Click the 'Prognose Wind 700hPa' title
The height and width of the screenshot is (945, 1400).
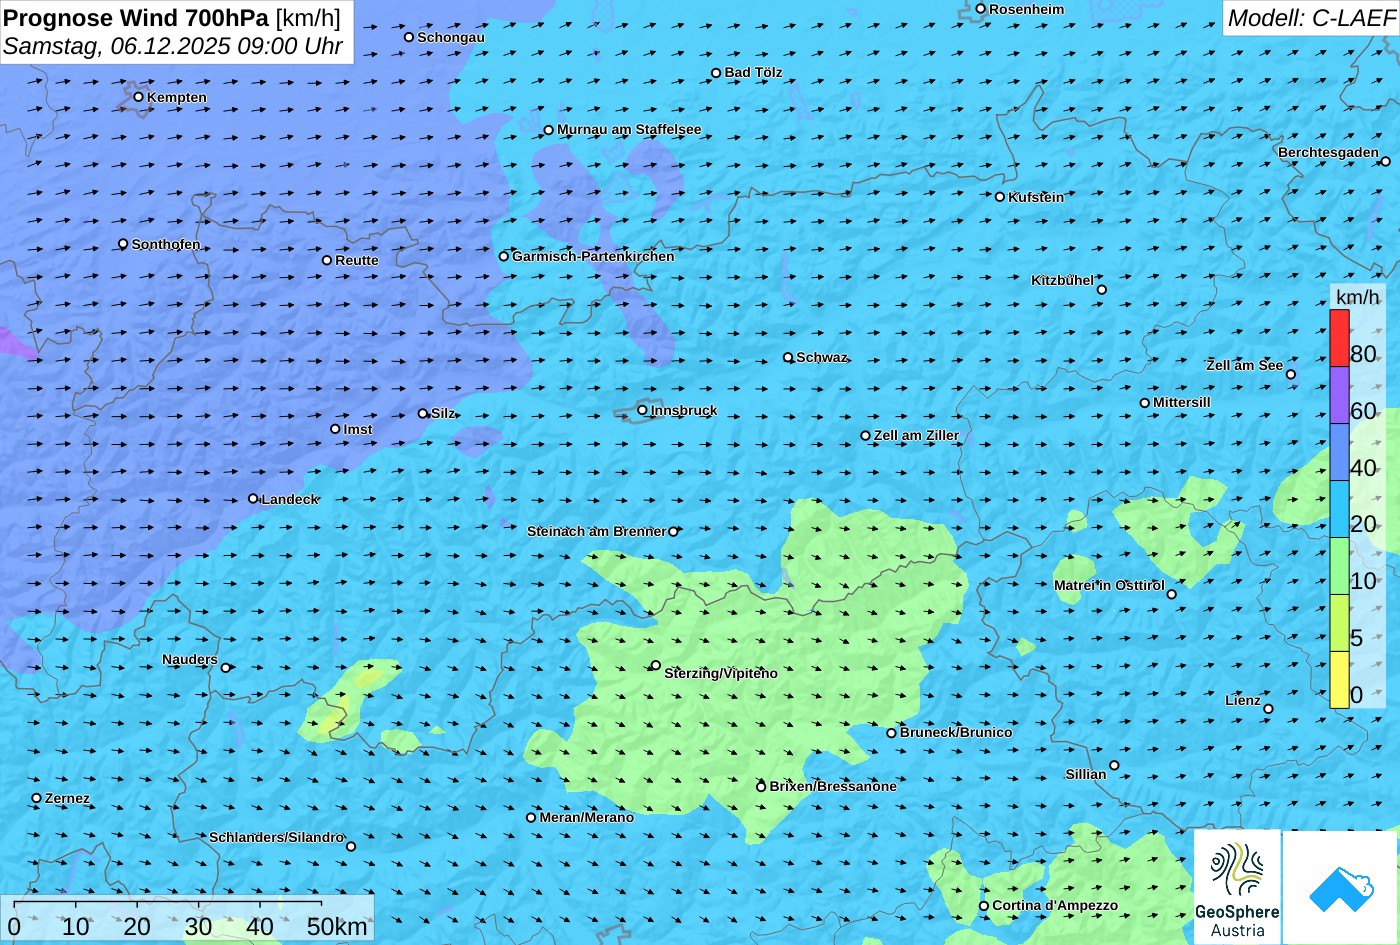tap(136, 17)
